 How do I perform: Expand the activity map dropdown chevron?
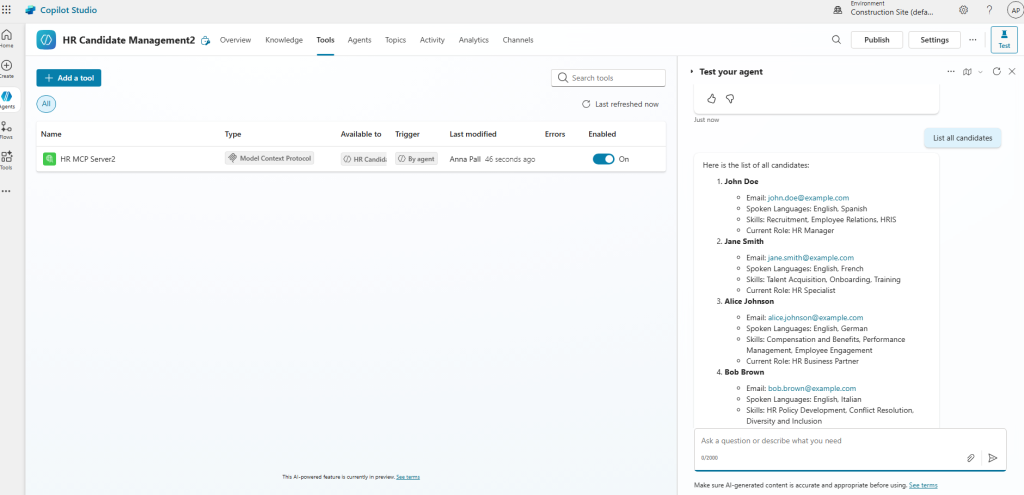980,72
